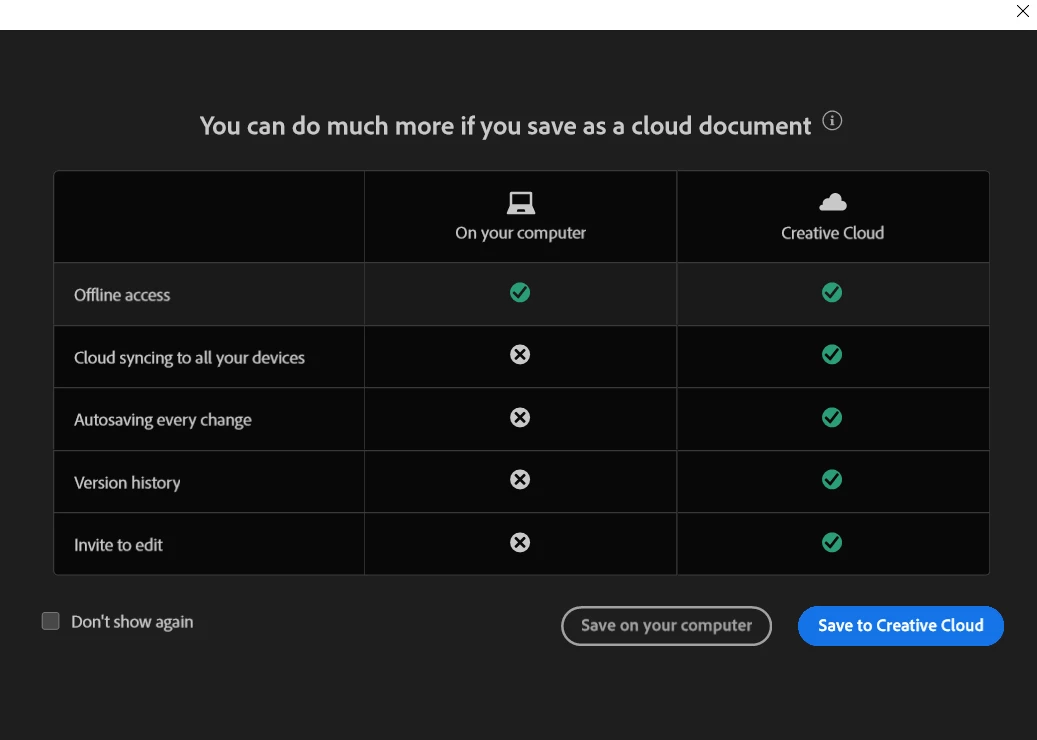Viewport: 1037px width, 740px height.
Task: Click Version history X mark under On your computer
Action: click(520, 479)
